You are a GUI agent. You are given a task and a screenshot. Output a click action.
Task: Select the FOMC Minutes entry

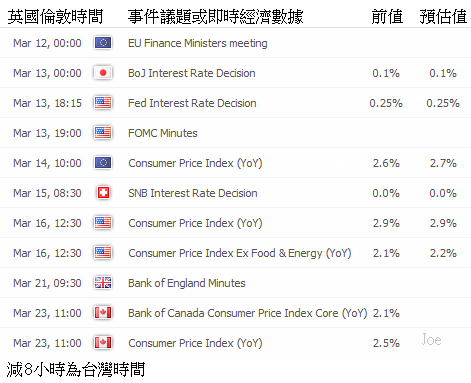pyautogui.click(x=163, y=133)
